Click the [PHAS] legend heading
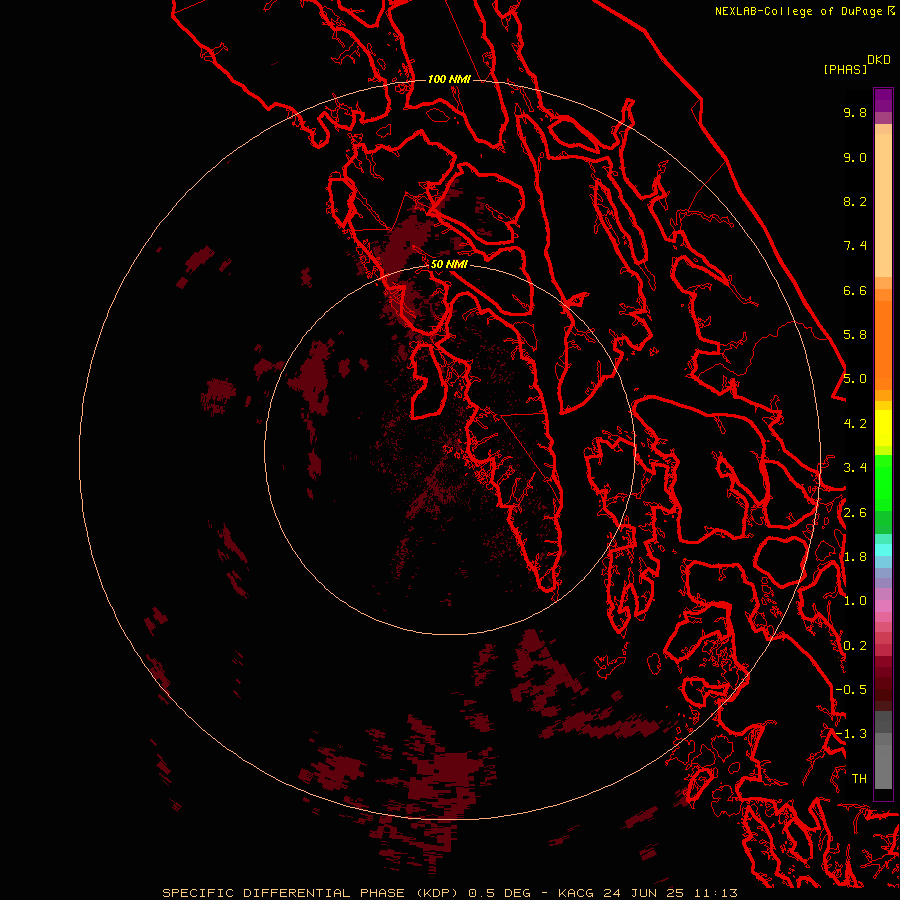 [845, 69]
